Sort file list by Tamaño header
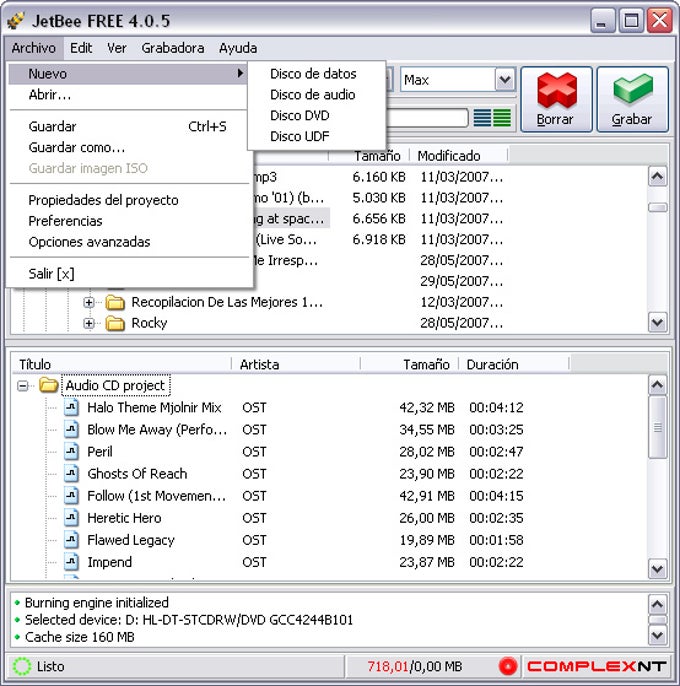The height and width of the screenshot is (686, 680). click(x=369, y=156)
